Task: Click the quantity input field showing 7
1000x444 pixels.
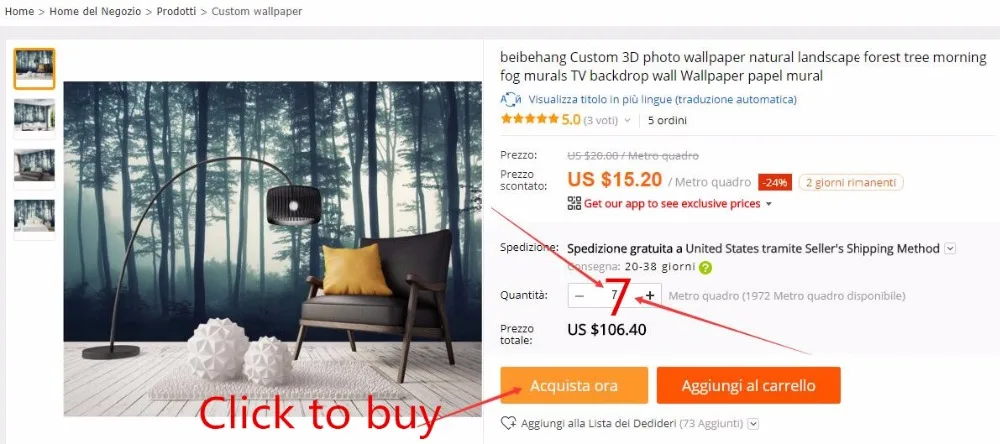Action: [614, 295]
